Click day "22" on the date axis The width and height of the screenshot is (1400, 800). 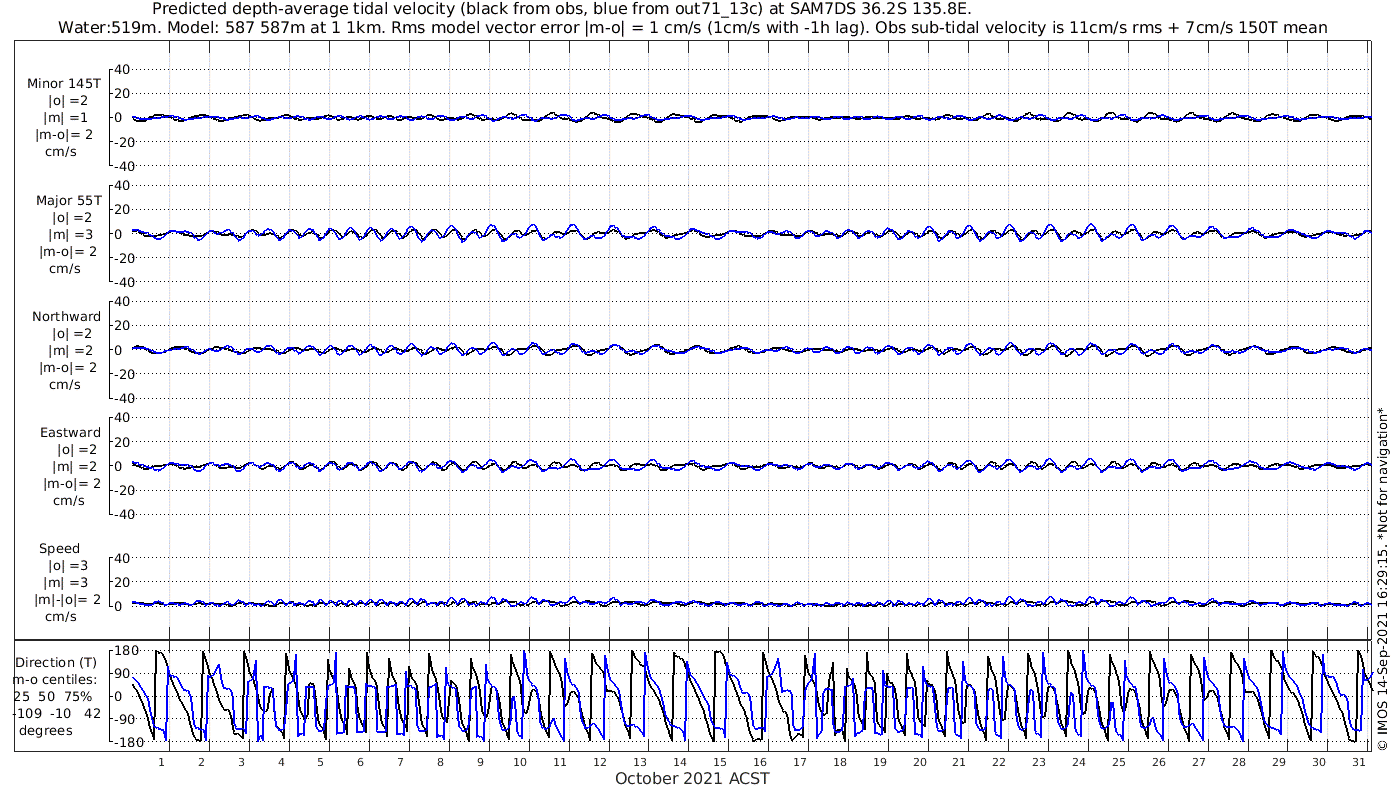[x=999, y=762]
